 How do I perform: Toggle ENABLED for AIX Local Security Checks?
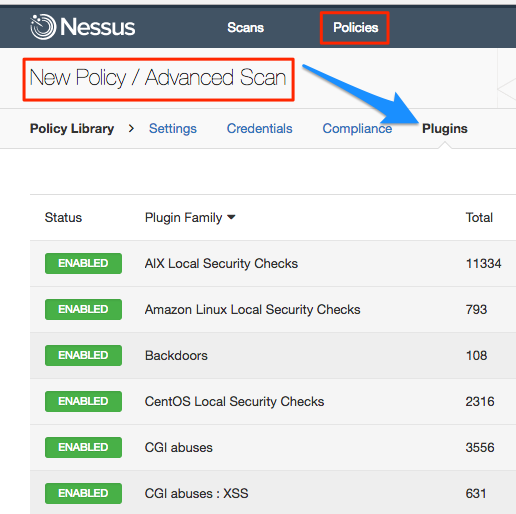(83, 263)
